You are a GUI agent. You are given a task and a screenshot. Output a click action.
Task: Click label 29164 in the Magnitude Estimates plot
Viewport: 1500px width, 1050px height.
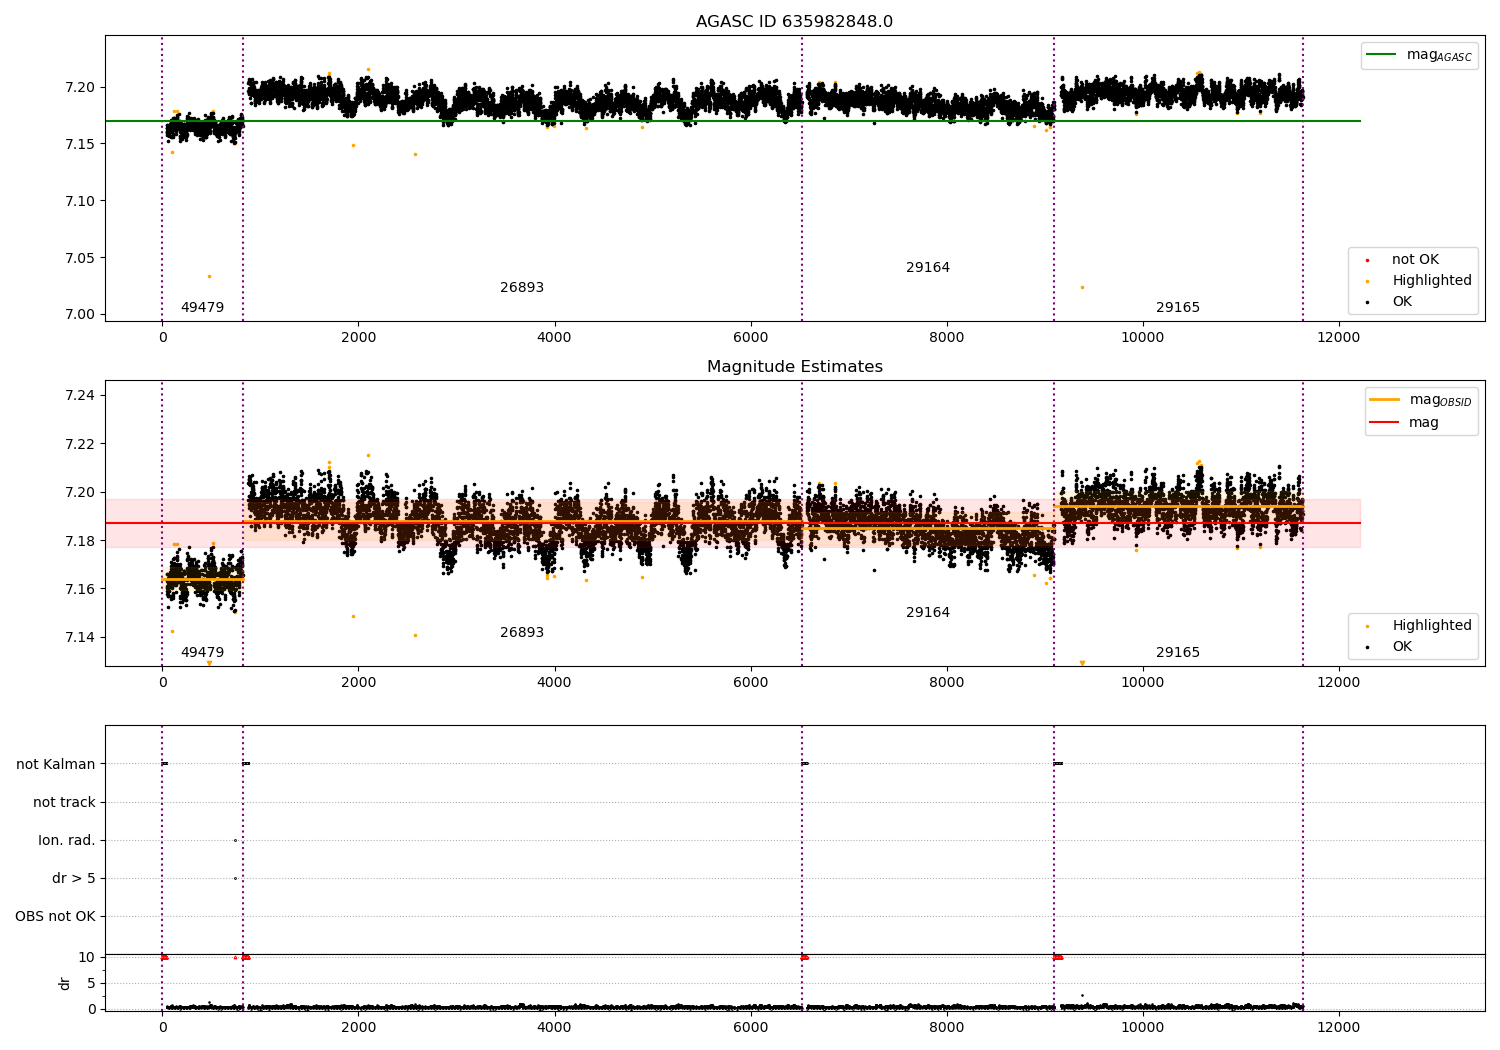(x=928, y=613)
